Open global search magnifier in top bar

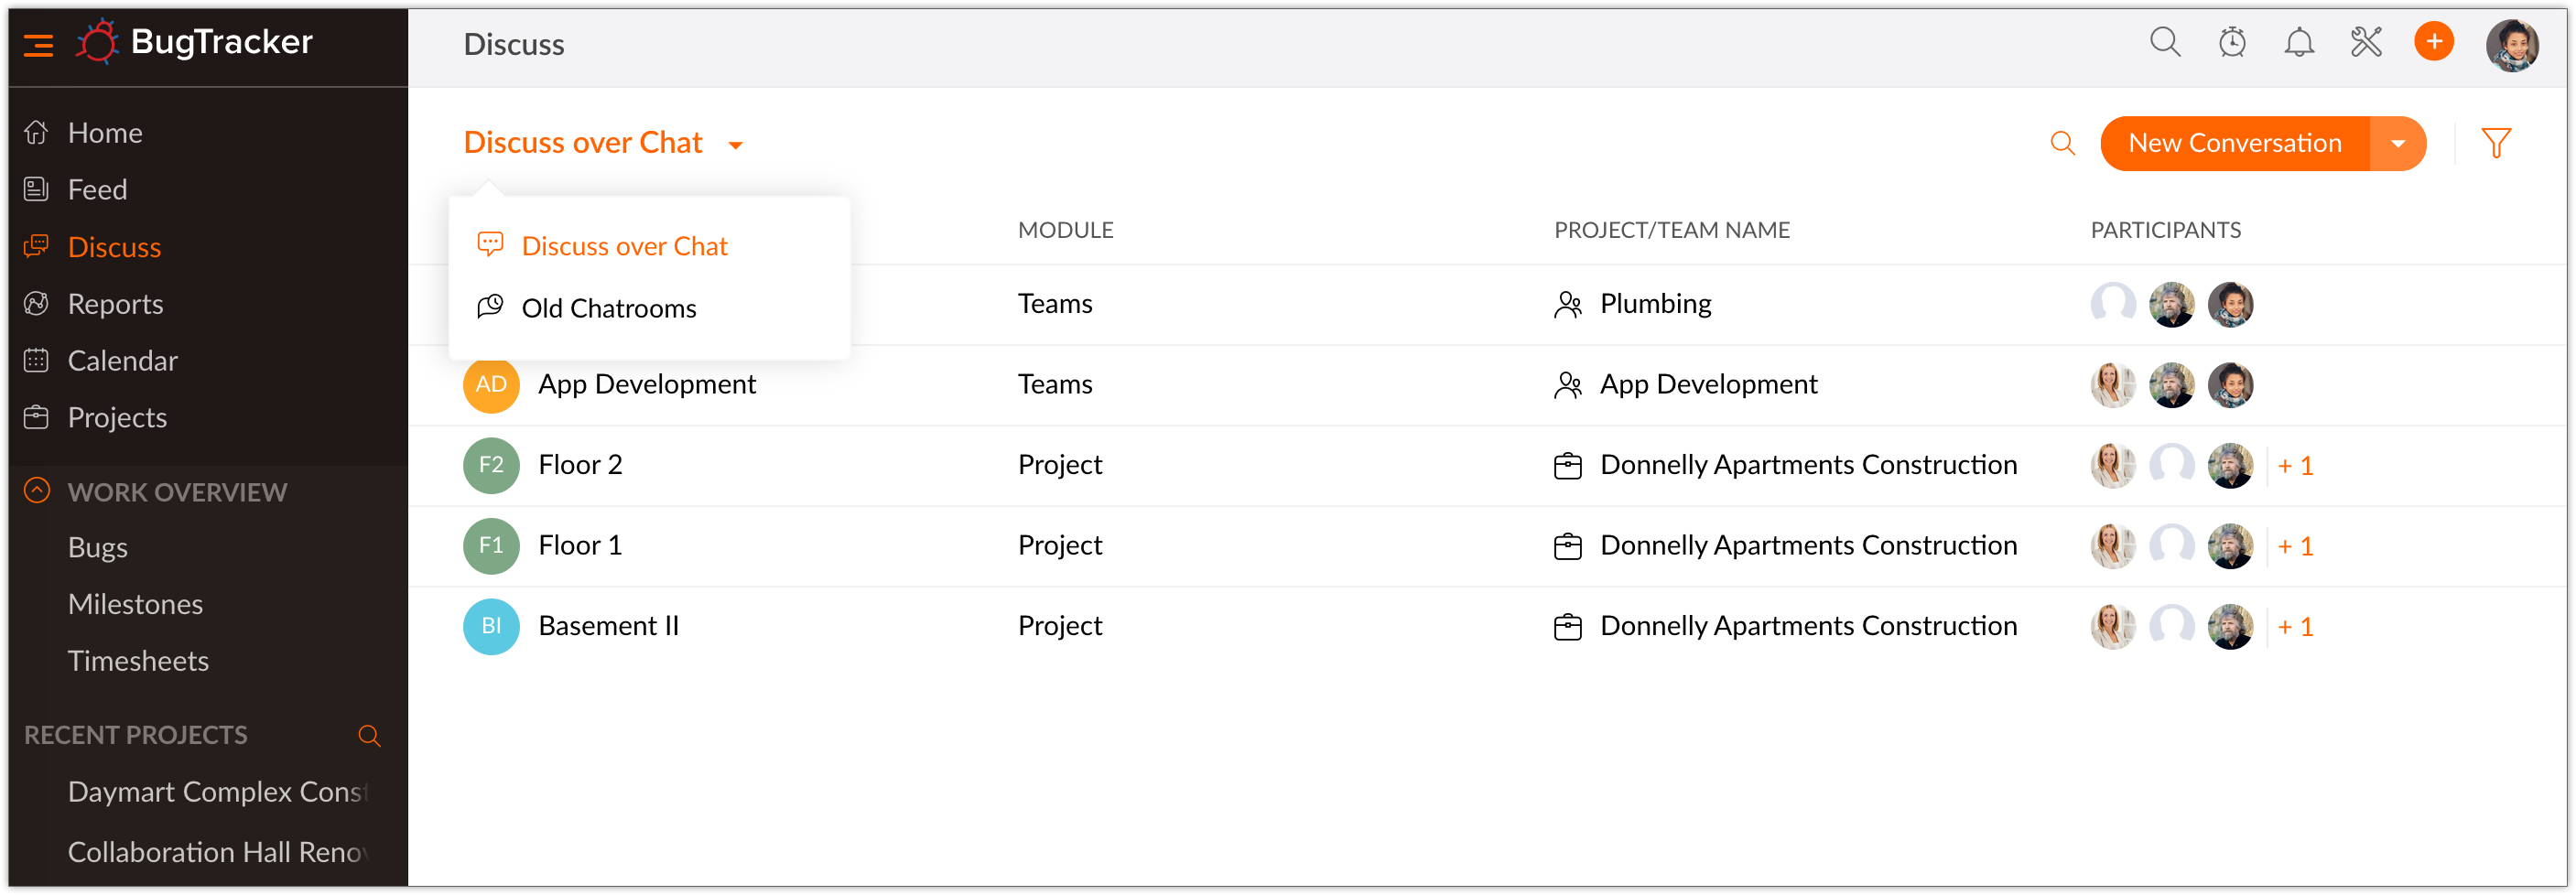click(2164, 43)
